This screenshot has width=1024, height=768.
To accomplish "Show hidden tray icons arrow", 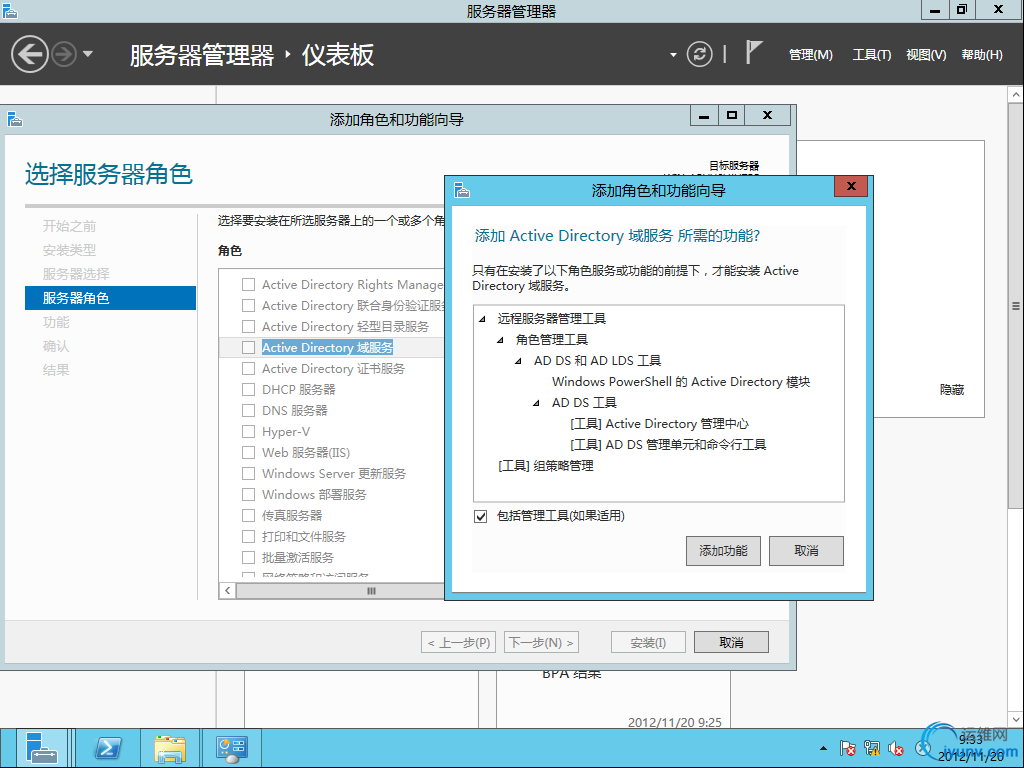I will click(824, 748).
